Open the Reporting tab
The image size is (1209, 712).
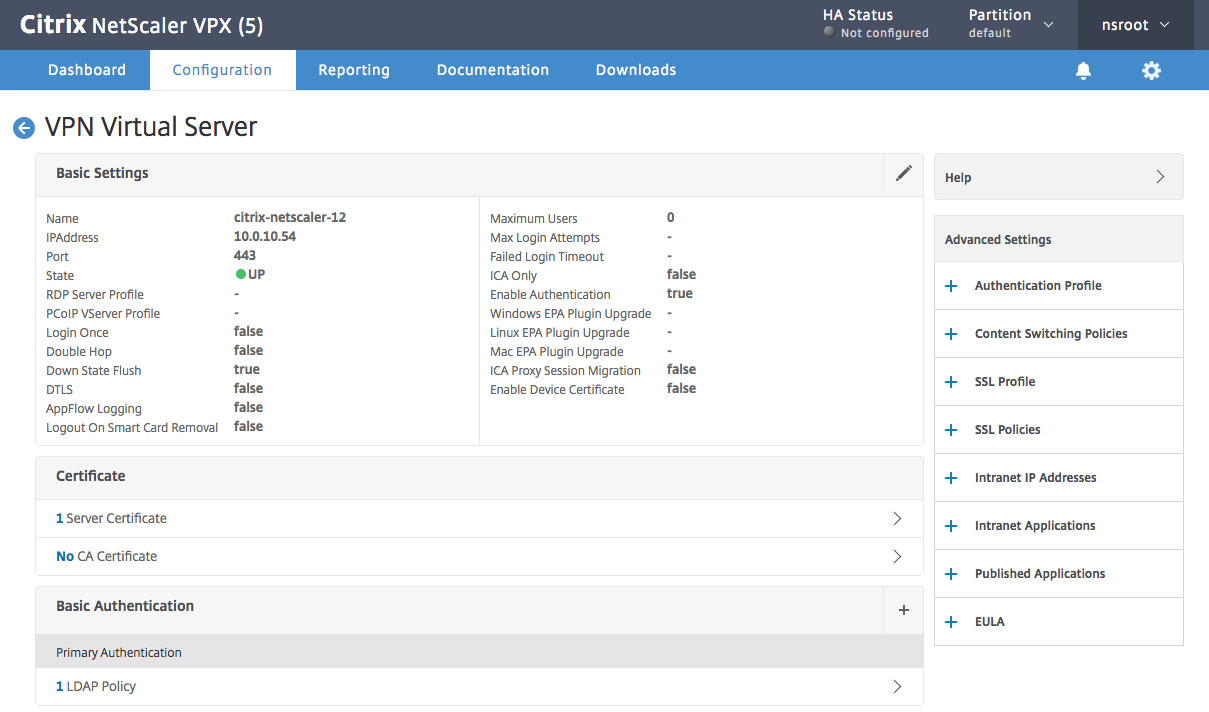354,70
